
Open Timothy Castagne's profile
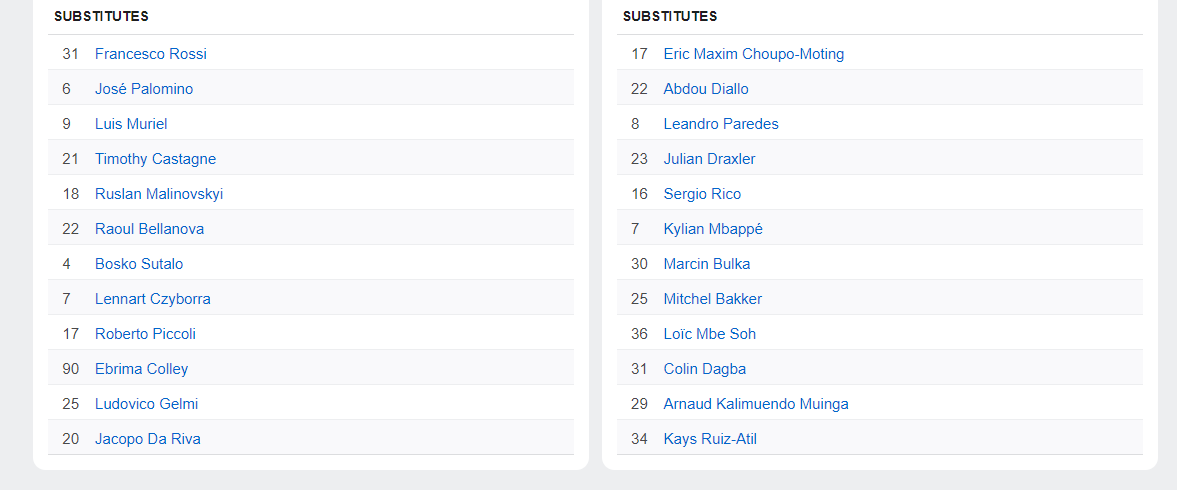(x=155, y=159)
